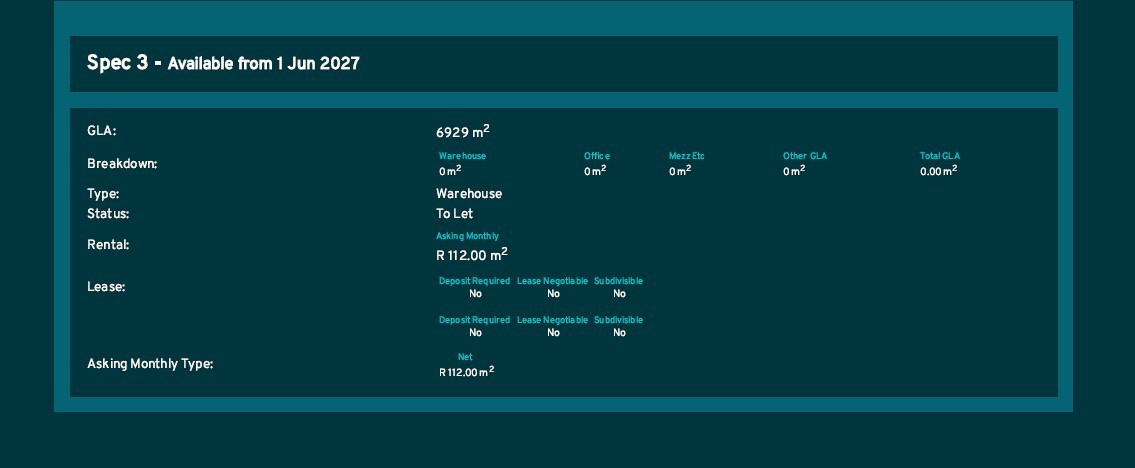Viewport: 1135px width, 468px height.
Task: Select the '0 m²' value under Other GLA
Action: [x=793, y=171]
